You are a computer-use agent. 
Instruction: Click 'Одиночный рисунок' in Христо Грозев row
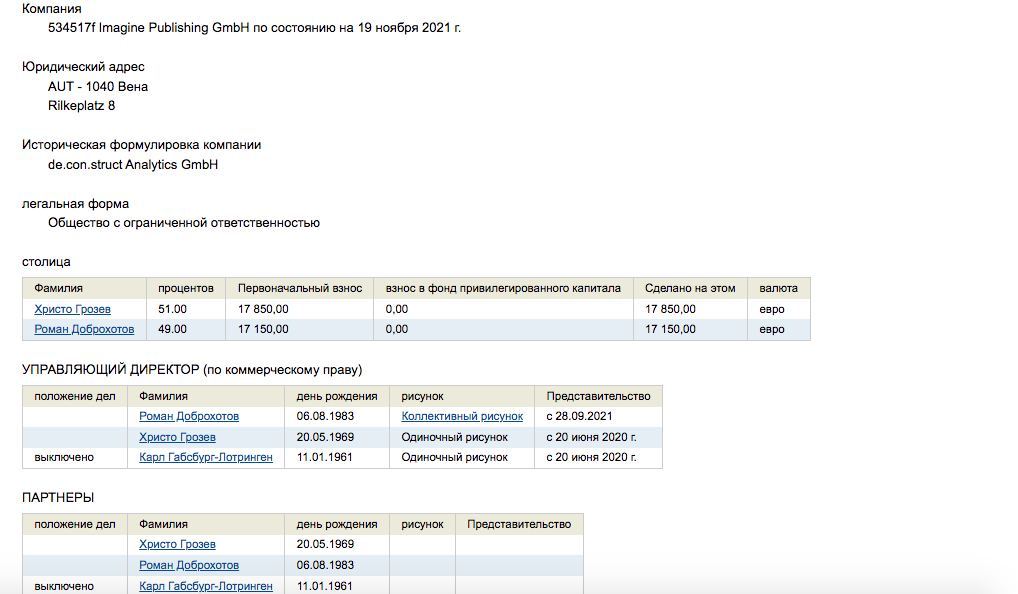(454, 437)
